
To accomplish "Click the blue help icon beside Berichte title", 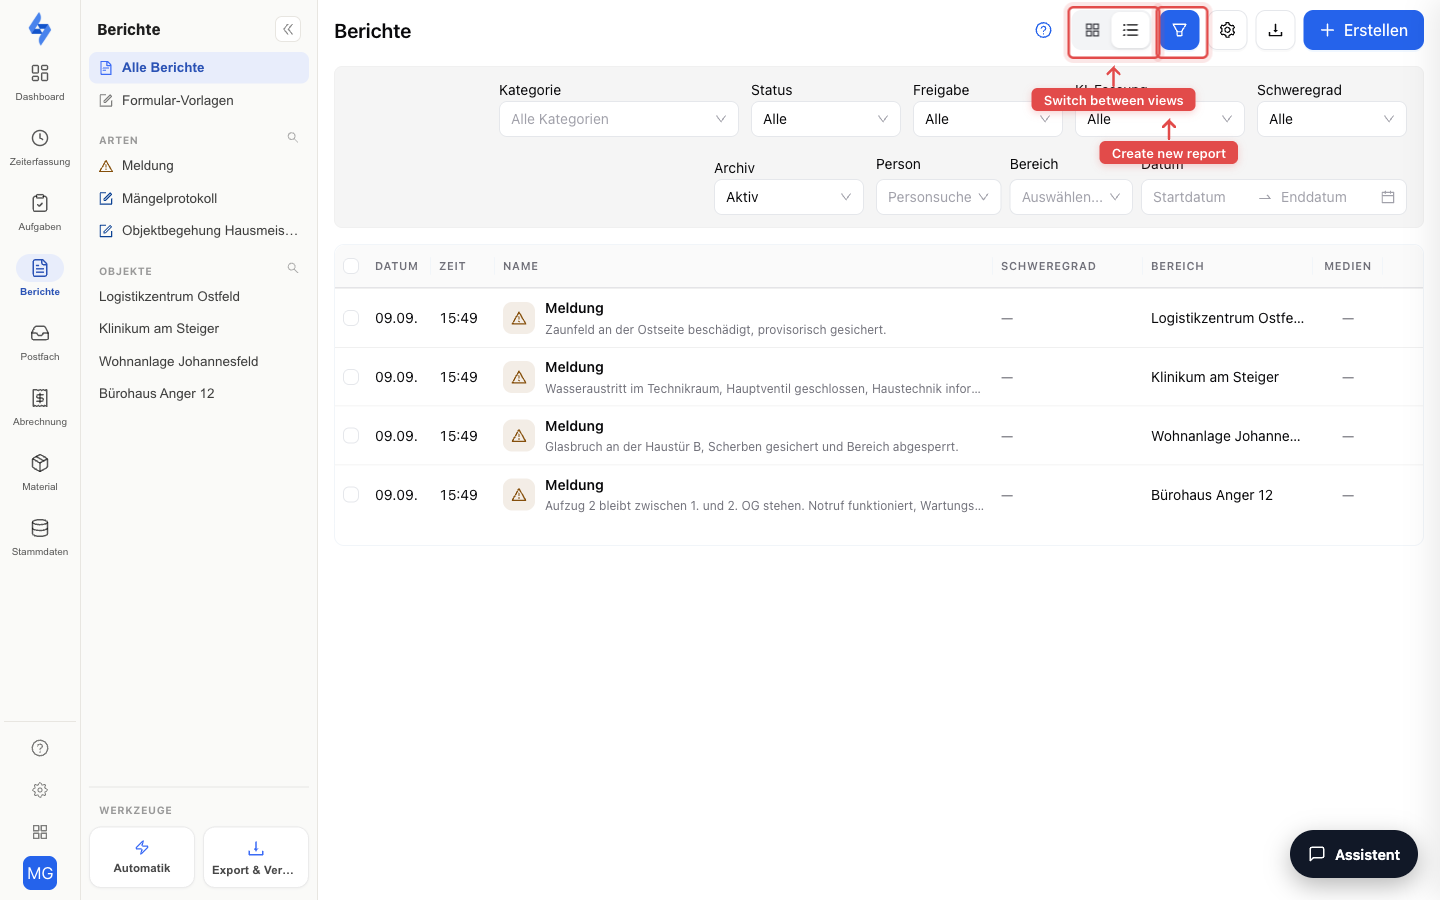I will point(1043,30).
